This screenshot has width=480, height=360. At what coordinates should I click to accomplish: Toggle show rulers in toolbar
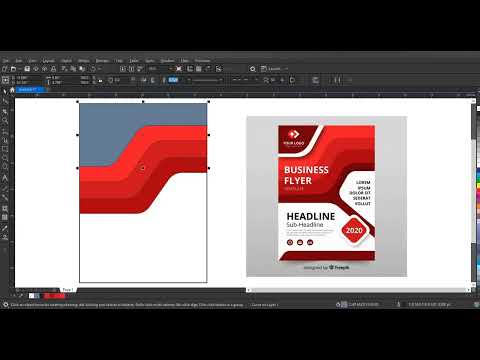[x=190, y=69]
